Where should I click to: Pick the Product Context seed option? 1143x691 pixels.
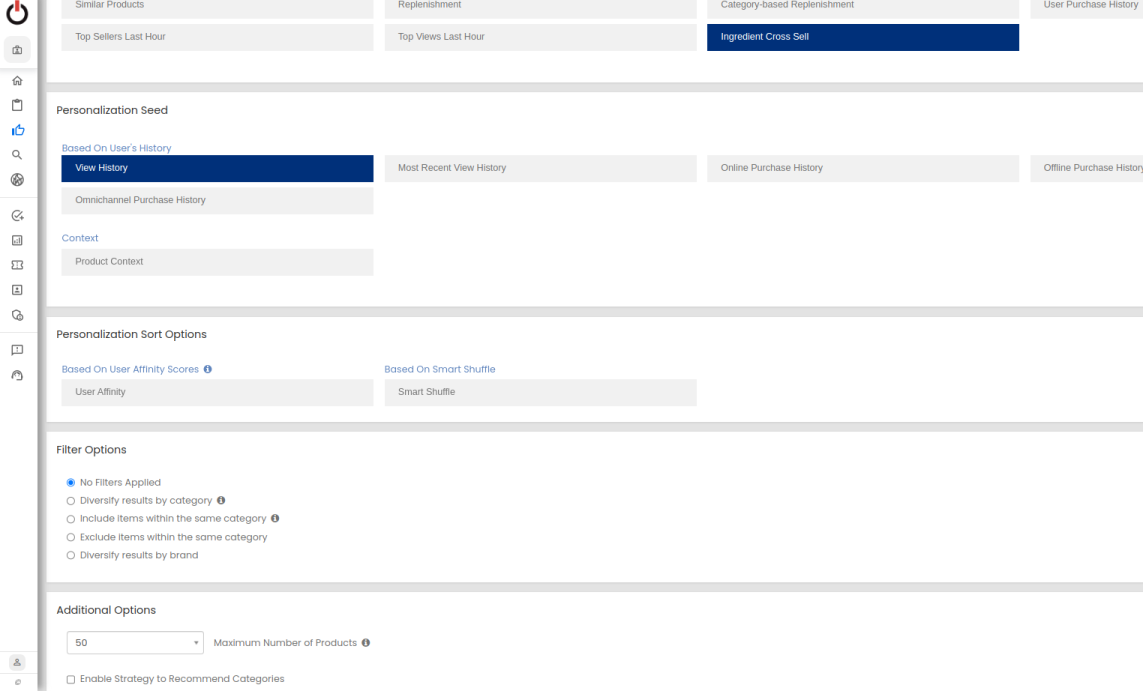click(217, 262)
